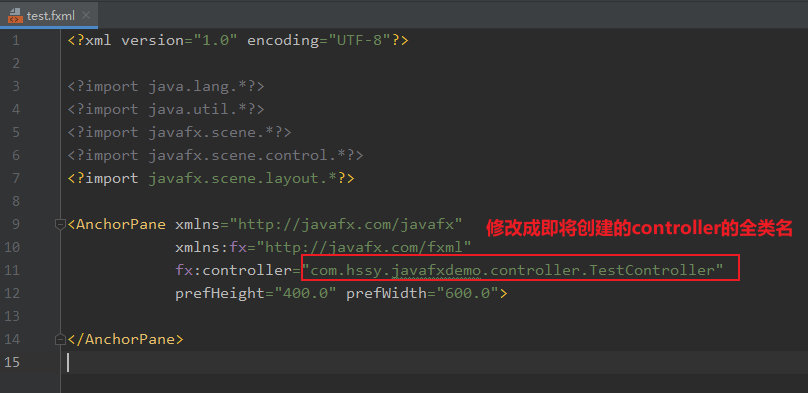Click the prefWidth="600.0" attribute
This screenshot has width=808, height=393.
(x=422, y=294)
